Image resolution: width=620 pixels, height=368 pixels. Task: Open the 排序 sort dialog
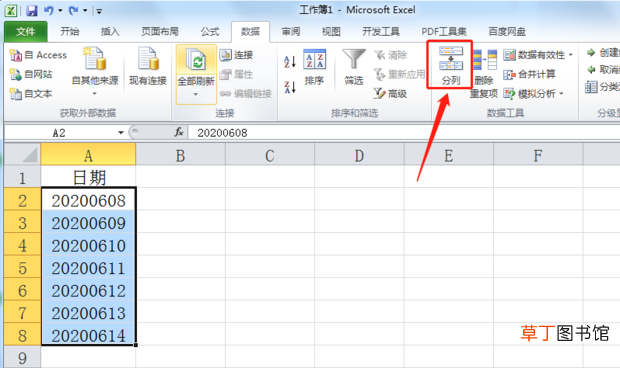314,67
